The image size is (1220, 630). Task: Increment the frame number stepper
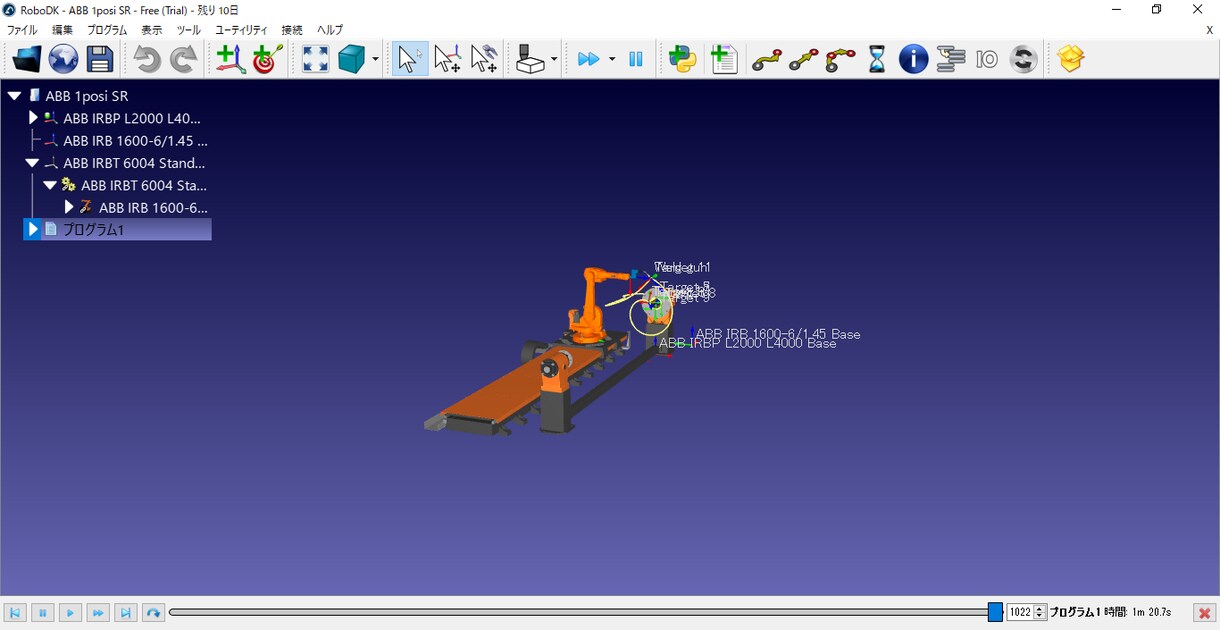pyautogui.click(x=1040, y=608)
